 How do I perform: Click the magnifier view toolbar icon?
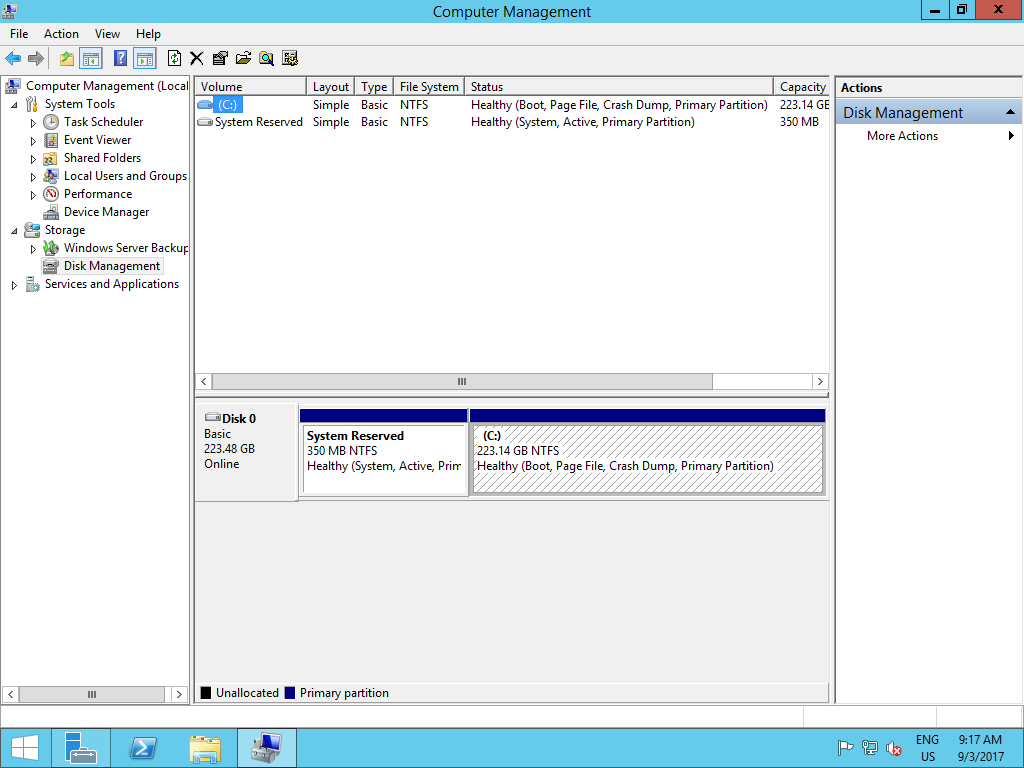pos(266,58)
